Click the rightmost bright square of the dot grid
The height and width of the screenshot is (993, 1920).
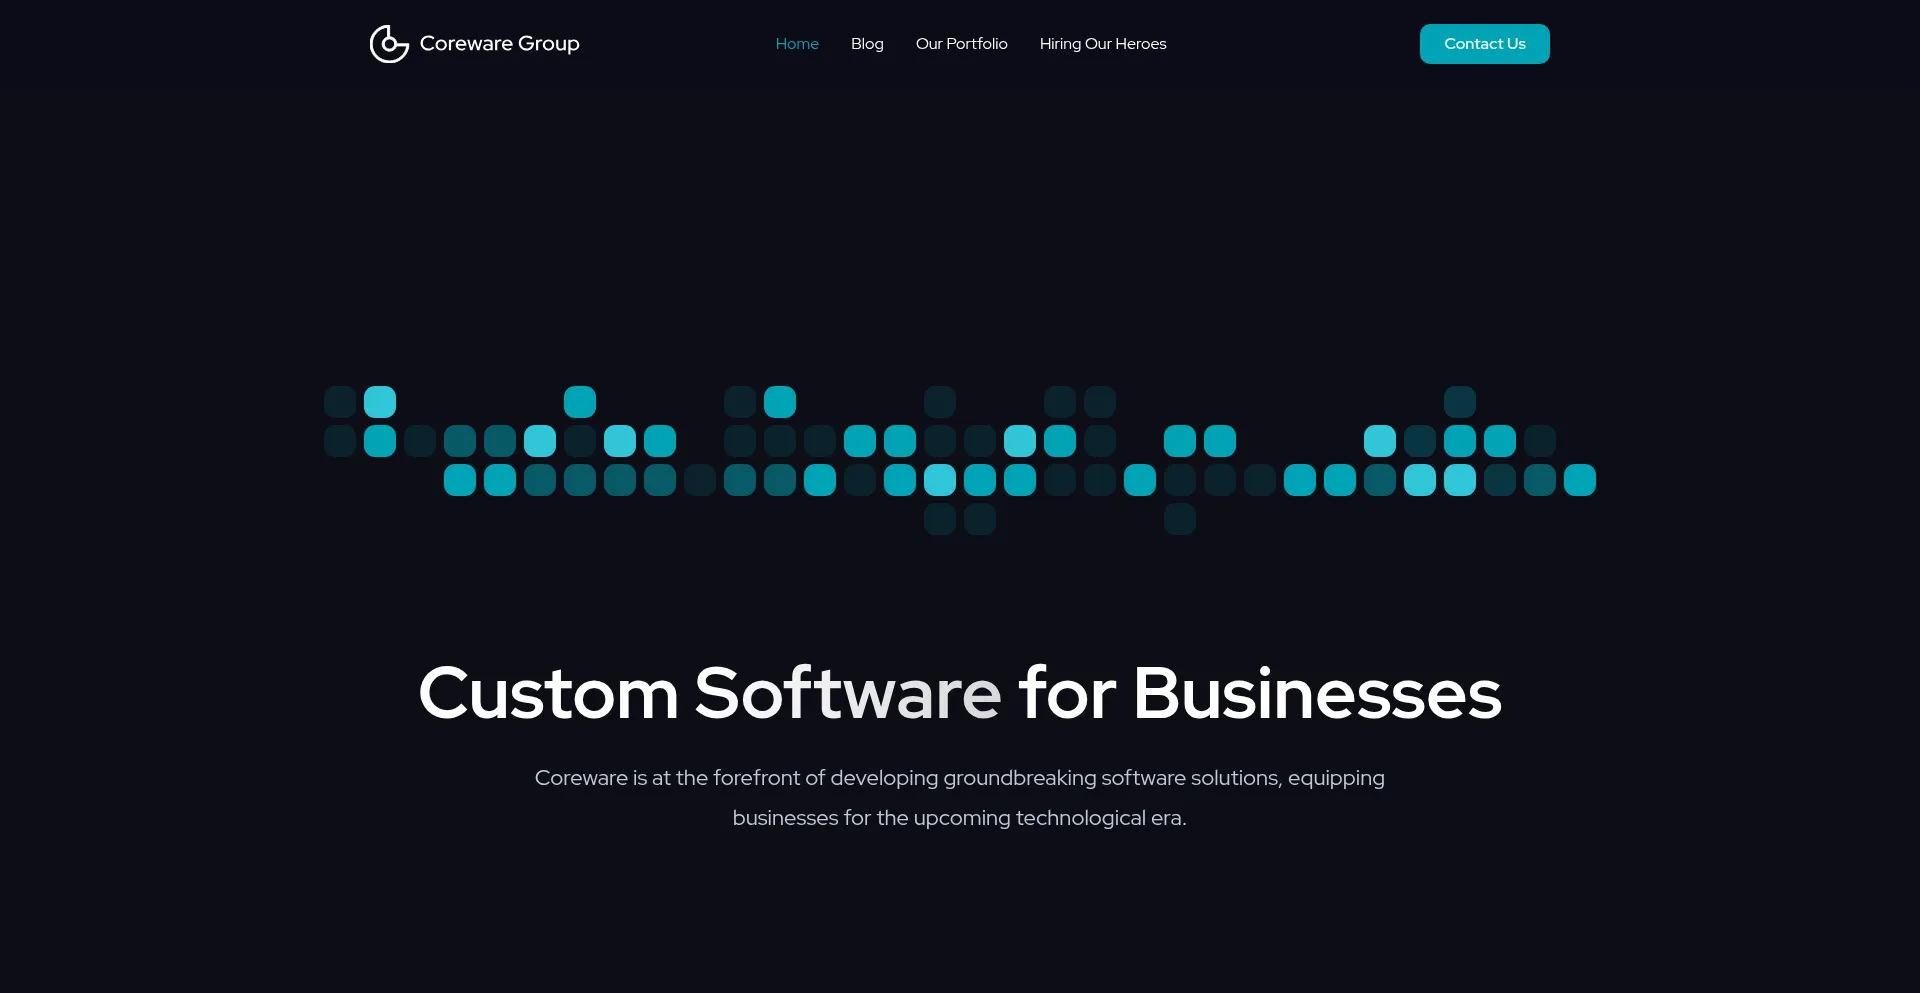click(1580, 480)
